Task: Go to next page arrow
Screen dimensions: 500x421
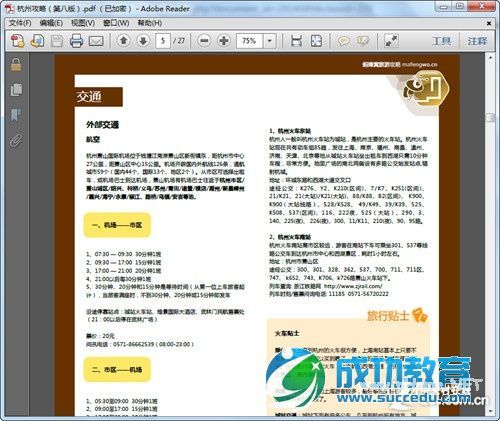Action: [143, 41]
